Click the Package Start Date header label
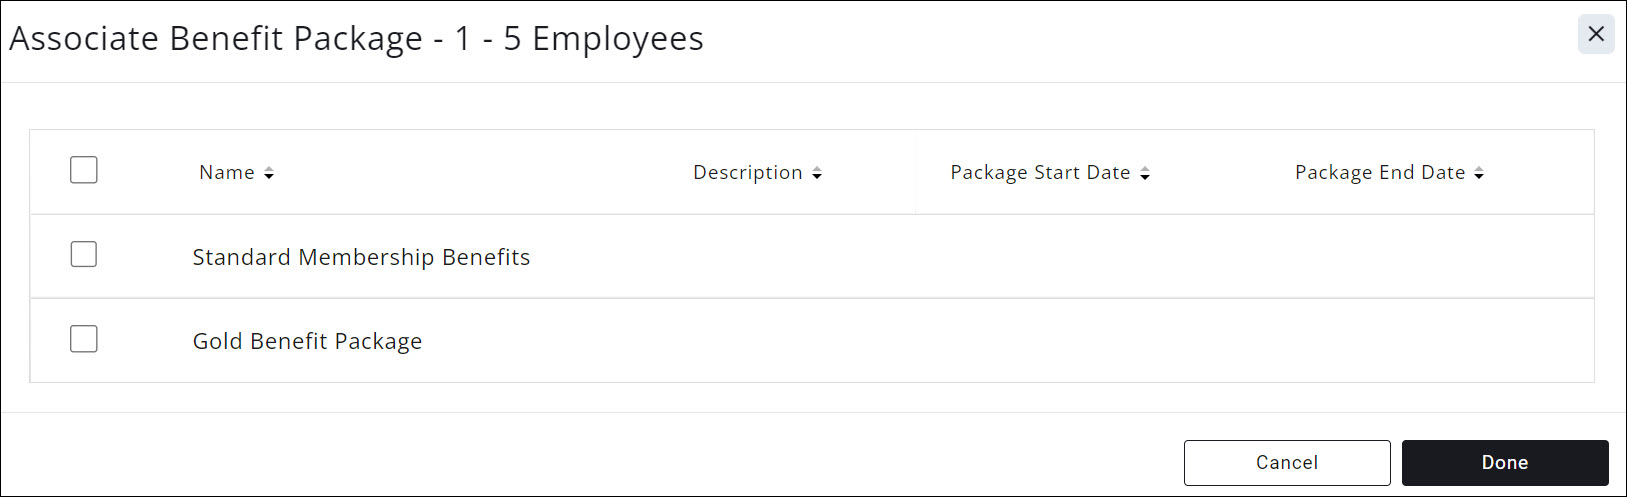Viewport: 1627px width, 497px height. pyautogui.click(x=1040, y=173)
